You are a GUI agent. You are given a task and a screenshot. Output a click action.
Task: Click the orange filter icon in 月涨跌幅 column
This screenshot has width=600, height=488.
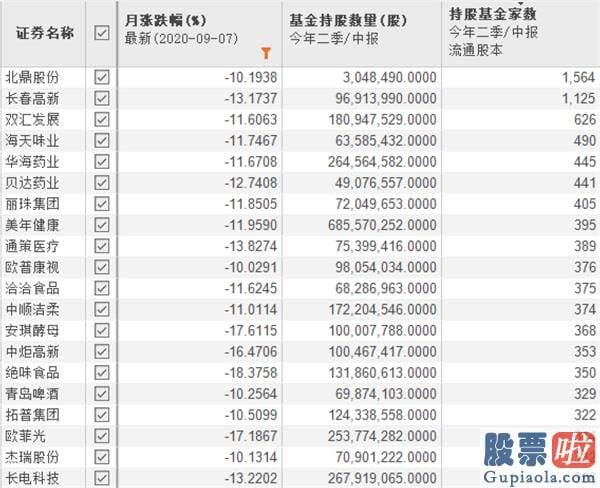tap(266, 53)
